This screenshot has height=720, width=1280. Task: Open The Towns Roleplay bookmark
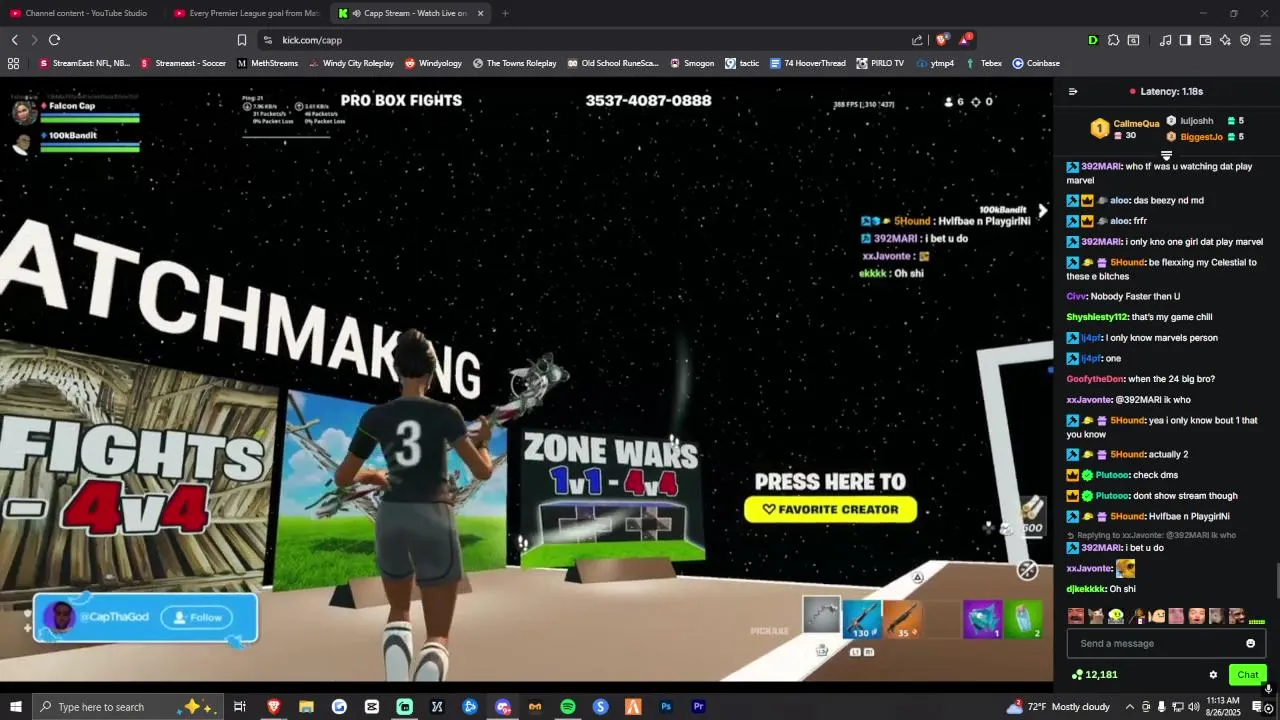tap(514, 63)
